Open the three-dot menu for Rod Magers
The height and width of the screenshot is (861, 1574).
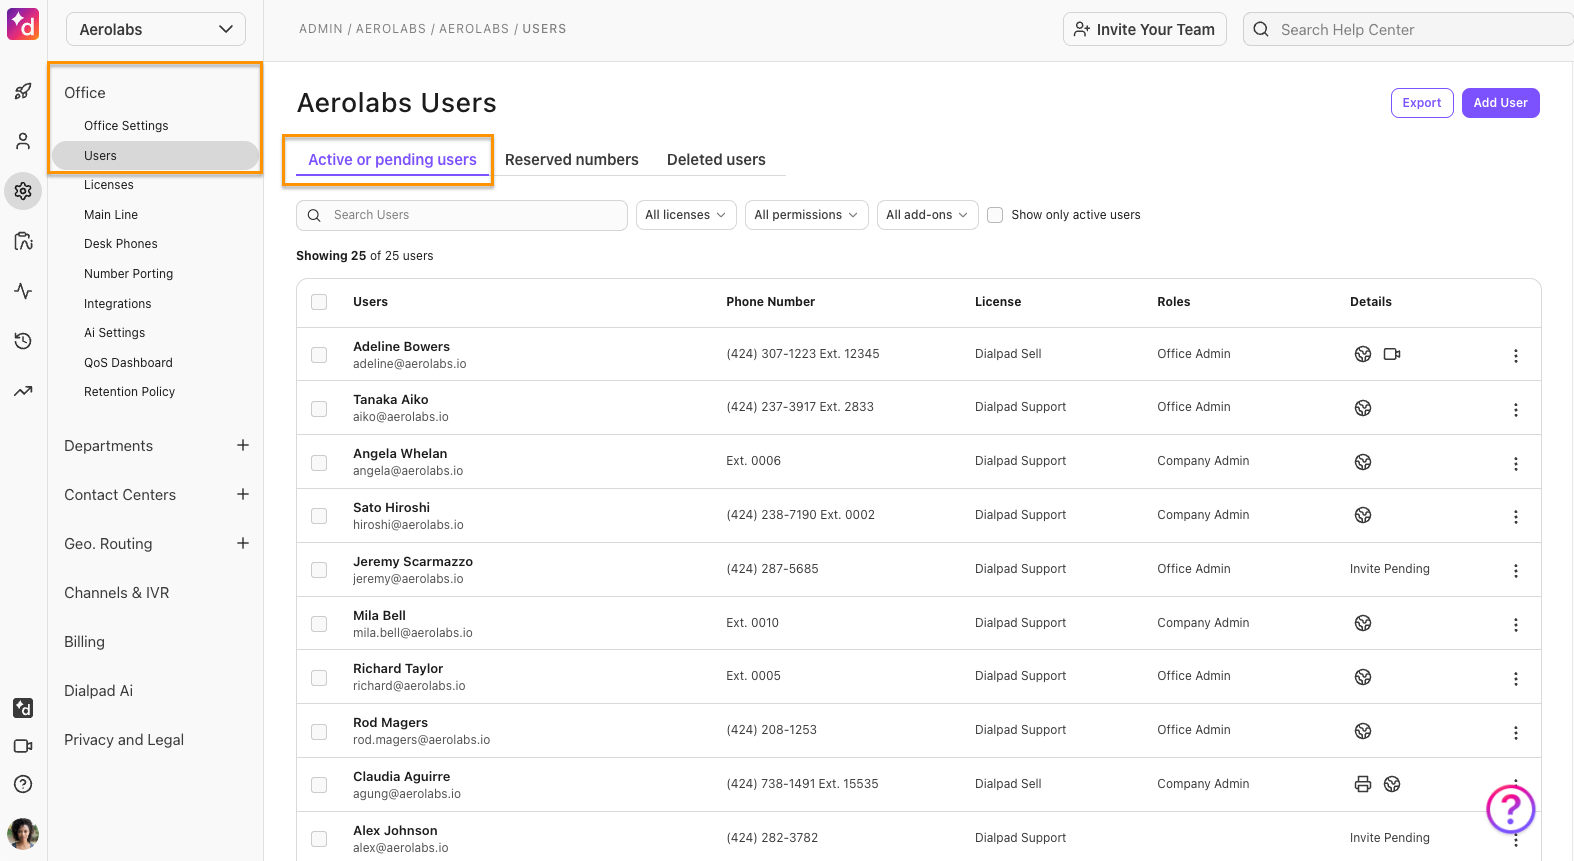pos(1516,733)
